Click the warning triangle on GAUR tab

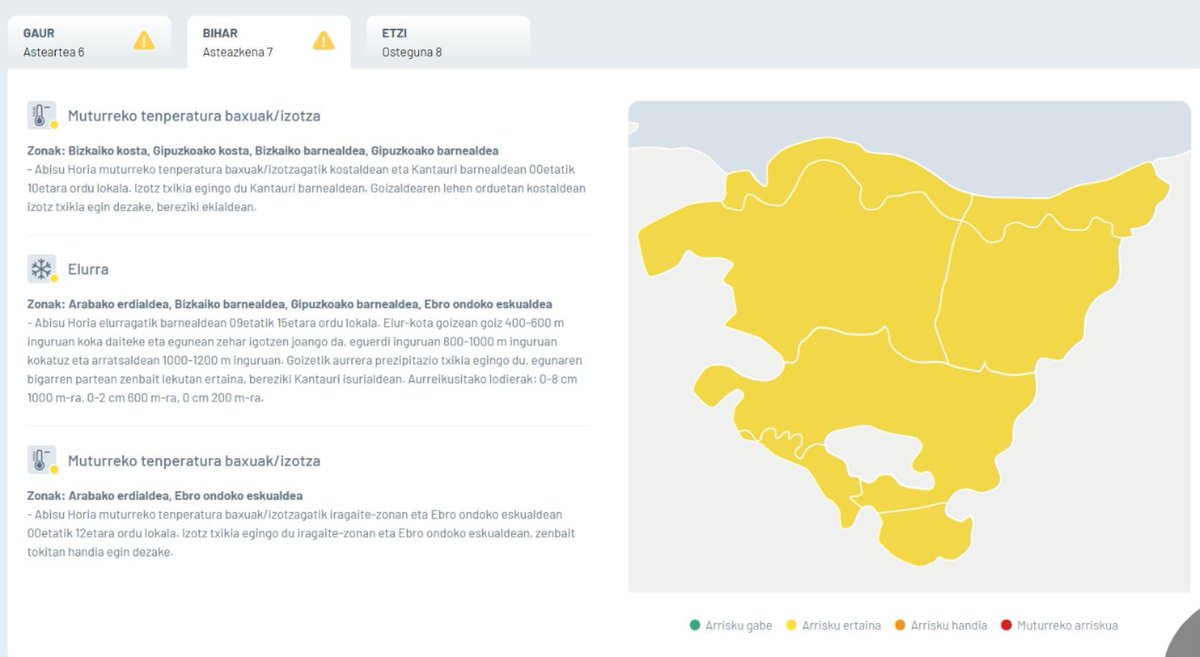pos(144,41)
